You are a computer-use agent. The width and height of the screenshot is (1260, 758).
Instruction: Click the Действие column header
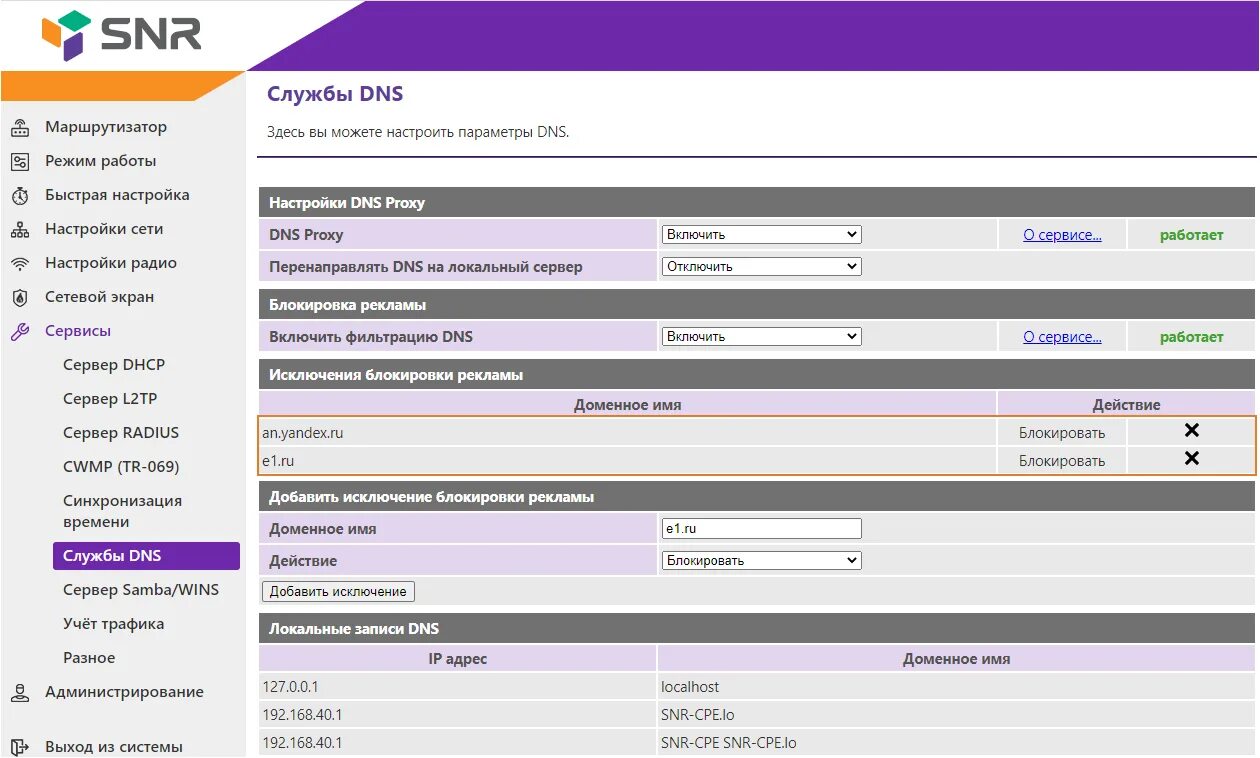click(x=1126, y=405)
